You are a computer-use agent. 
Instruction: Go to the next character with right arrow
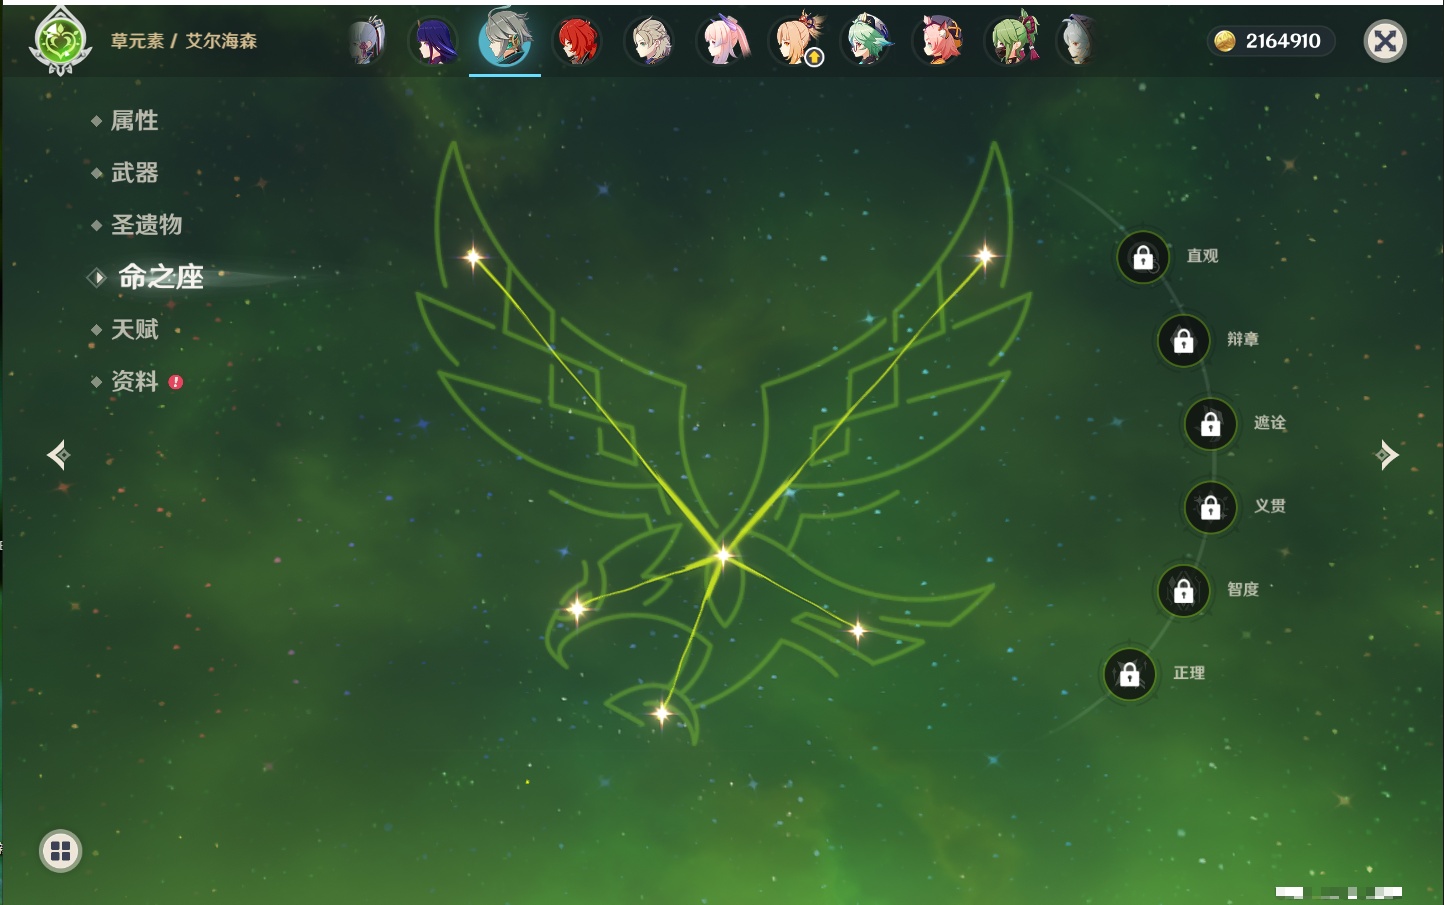(1387, 455)
